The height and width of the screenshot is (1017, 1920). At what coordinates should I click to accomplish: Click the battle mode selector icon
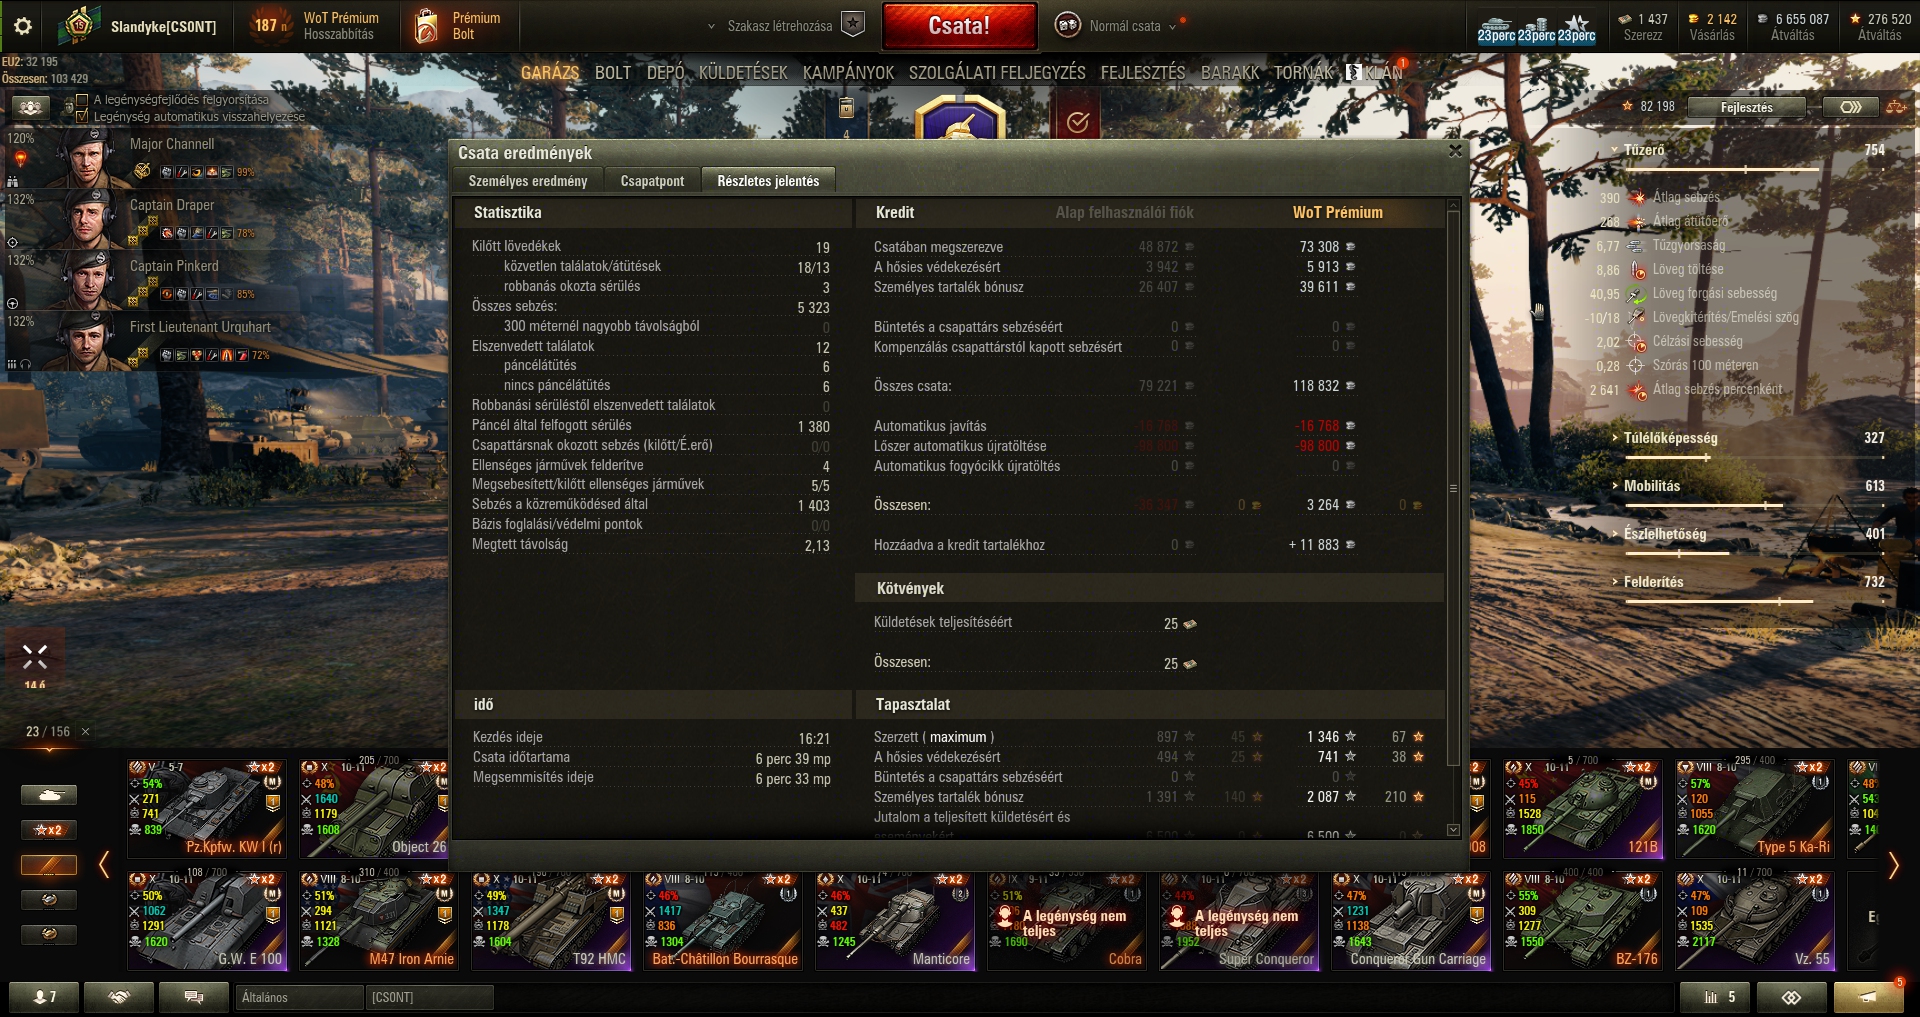tap(1068, 26)
